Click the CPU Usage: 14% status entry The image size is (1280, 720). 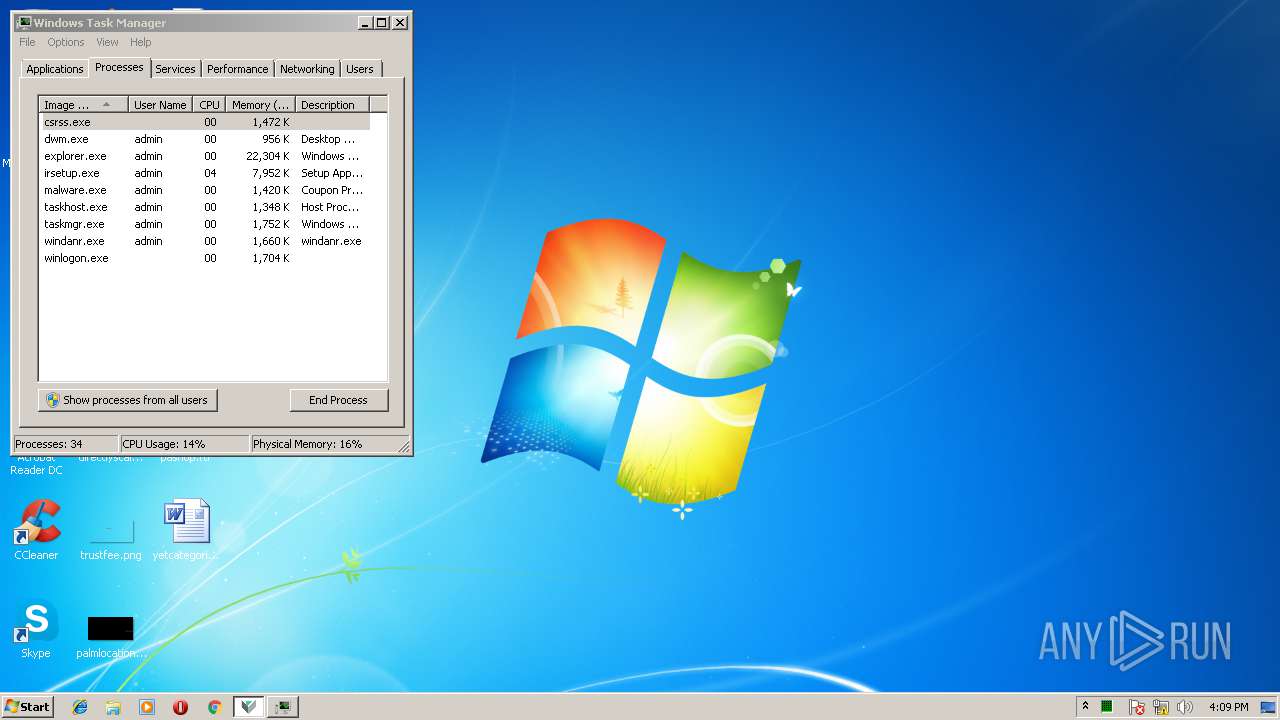pyautogui.click(x=184, y=444)
